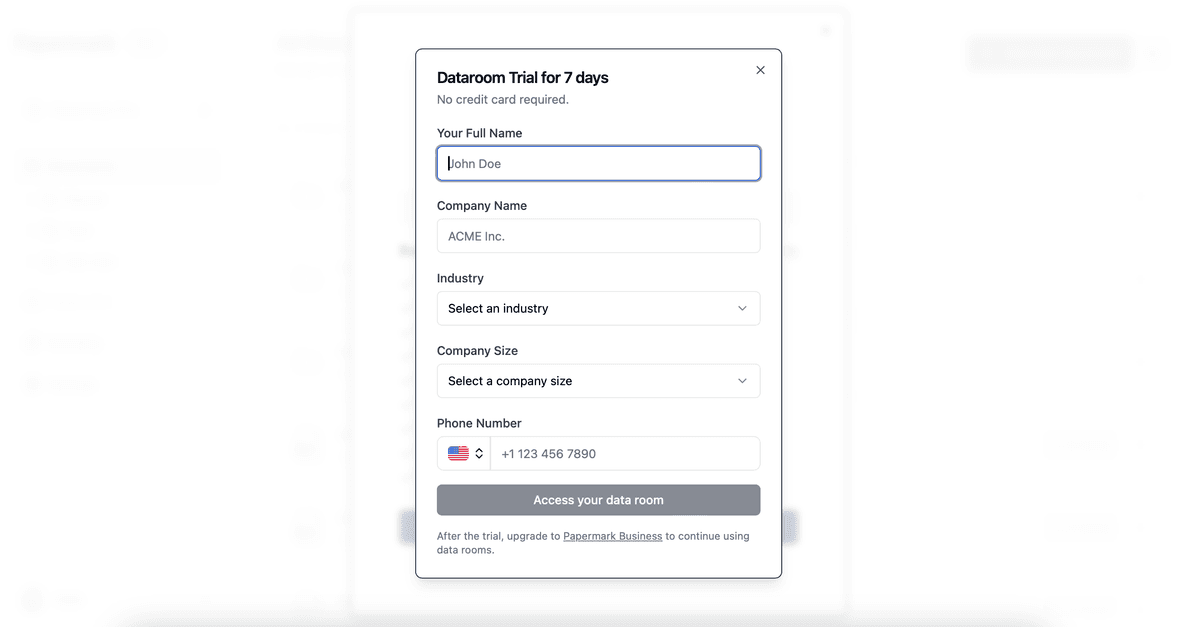Click the Phone Number label

[x=479, y=423]
